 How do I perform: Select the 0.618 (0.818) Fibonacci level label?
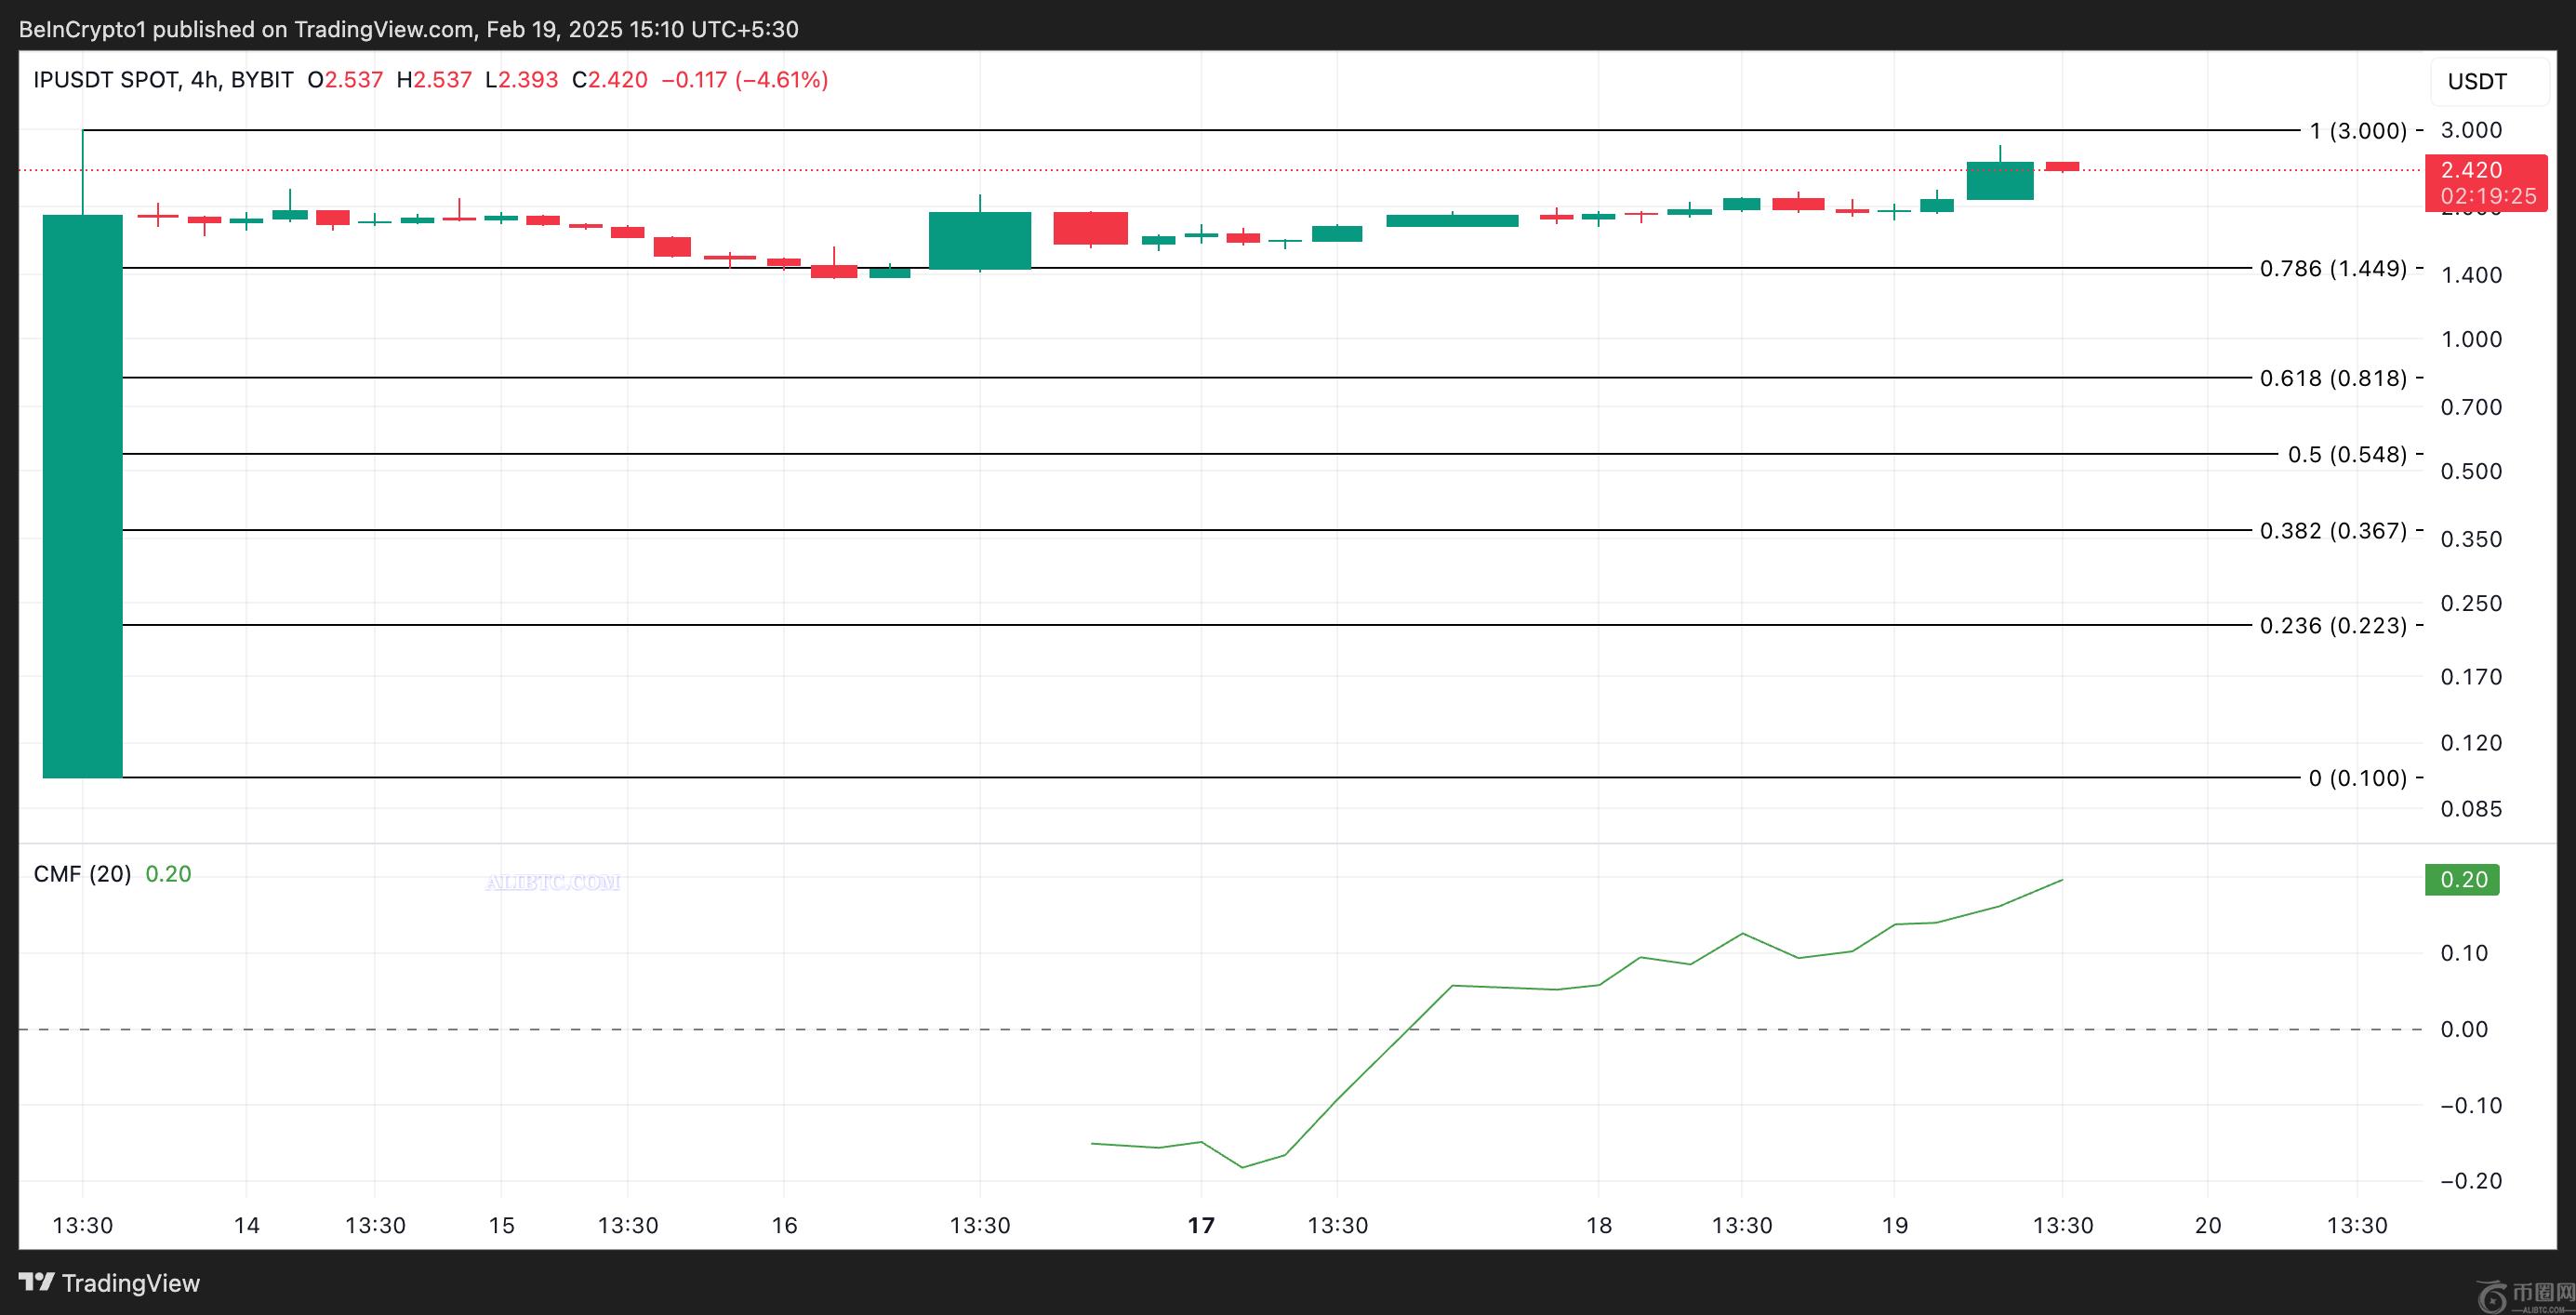2333,378
